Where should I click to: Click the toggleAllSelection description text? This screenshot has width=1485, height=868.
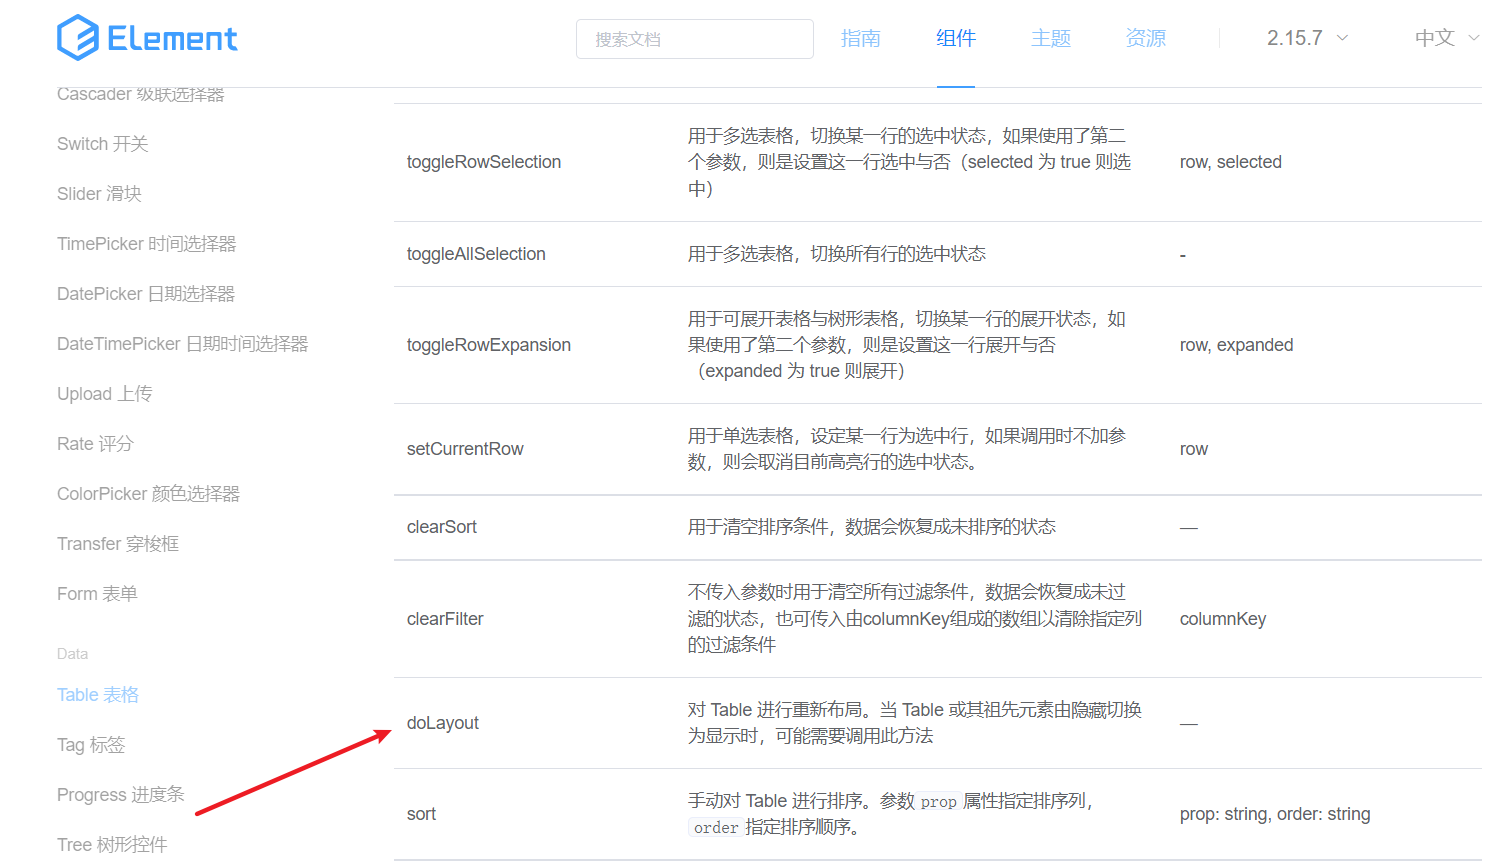(837, 254)
